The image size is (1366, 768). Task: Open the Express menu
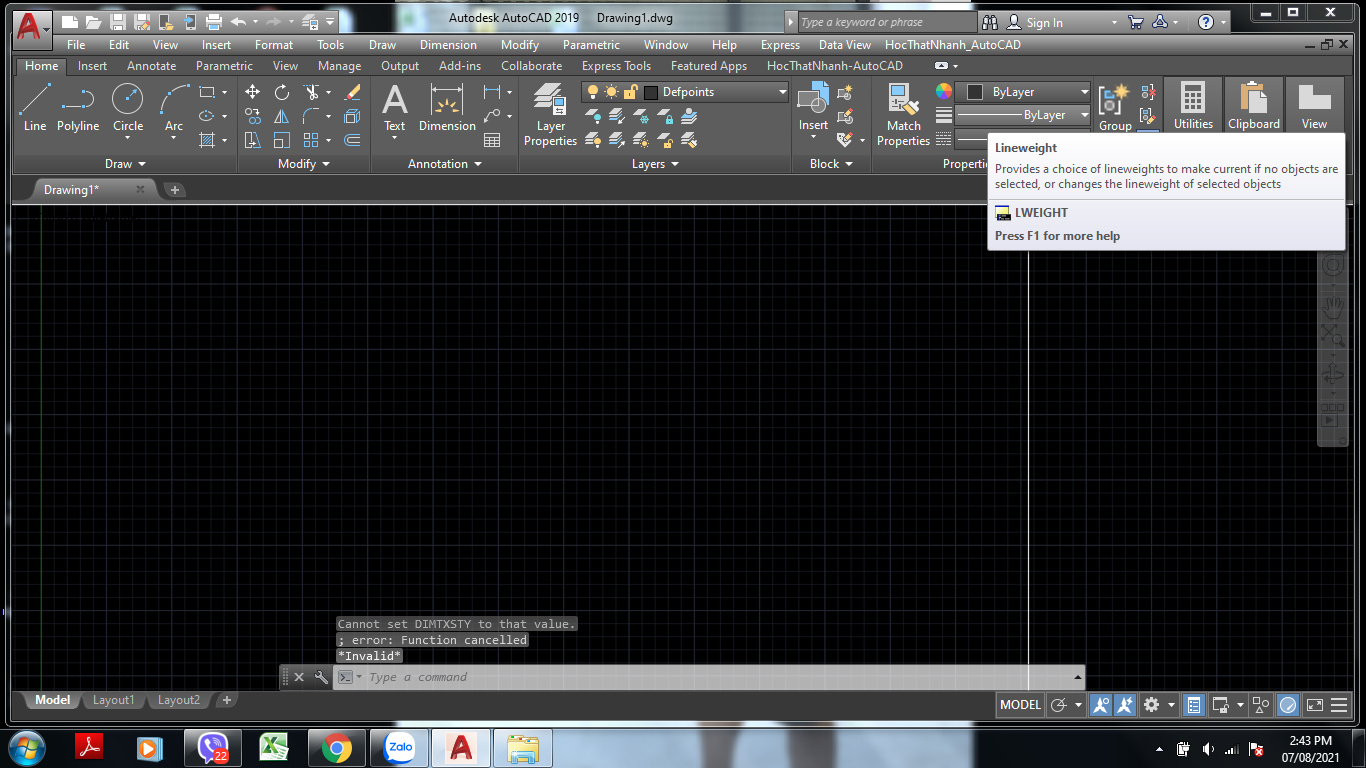click(780, 45)
